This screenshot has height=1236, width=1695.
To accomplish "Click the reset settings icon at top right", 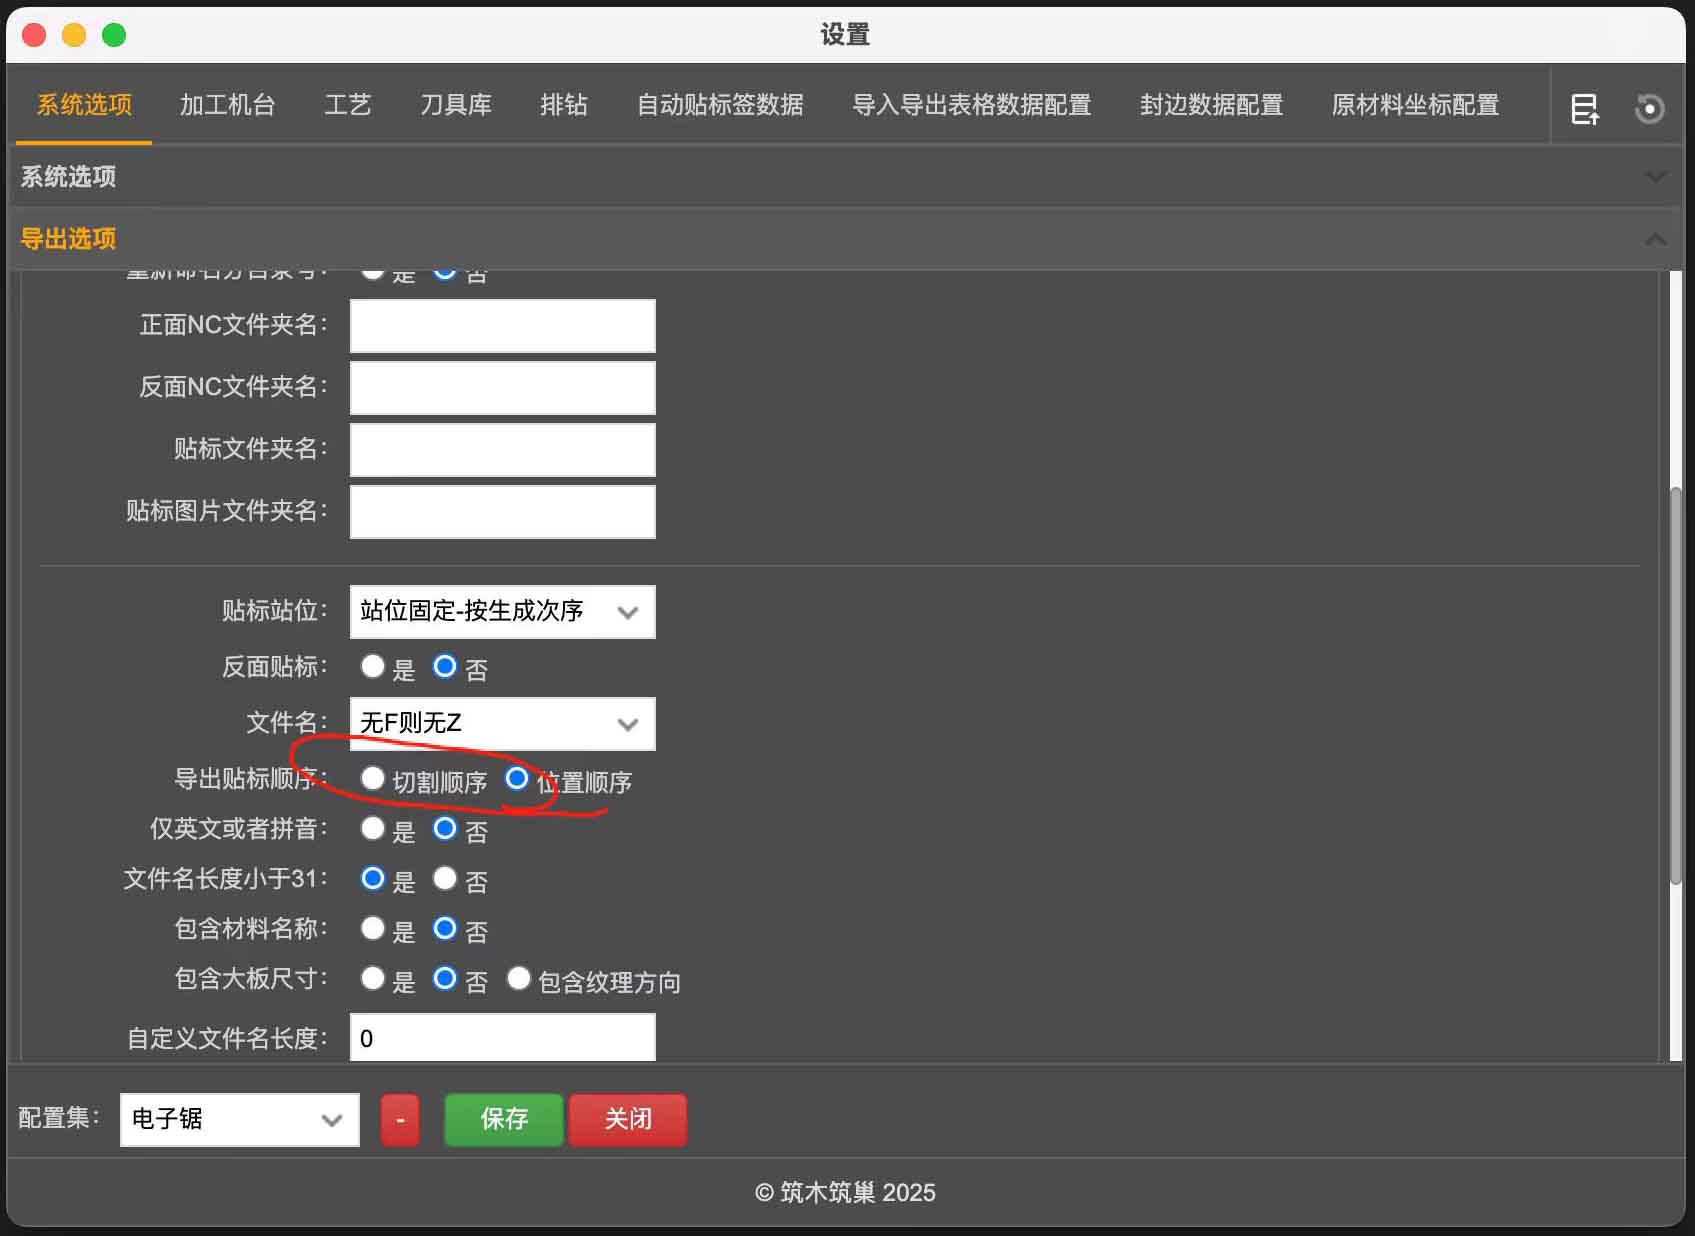I will [x=1650, y=108].
